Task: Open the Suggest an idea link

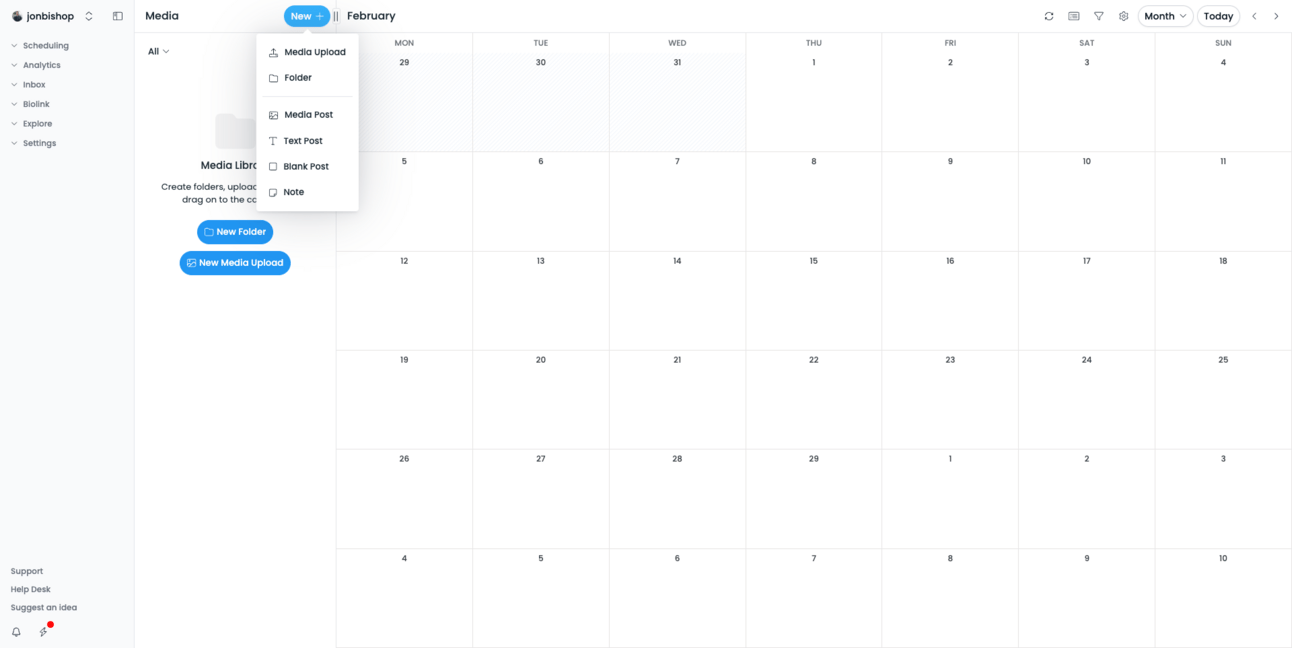Action: (43, 607)
